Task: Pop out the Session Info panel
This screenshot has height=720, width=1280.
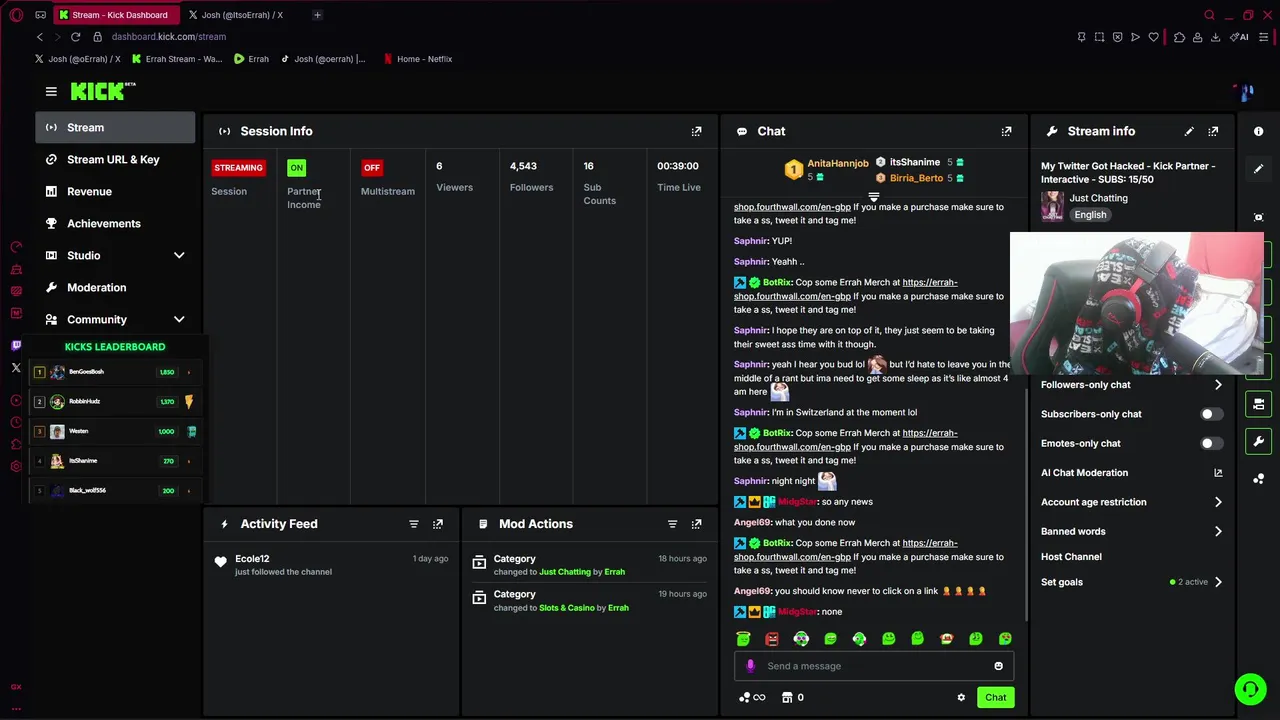Action: [x=697, y=131]
